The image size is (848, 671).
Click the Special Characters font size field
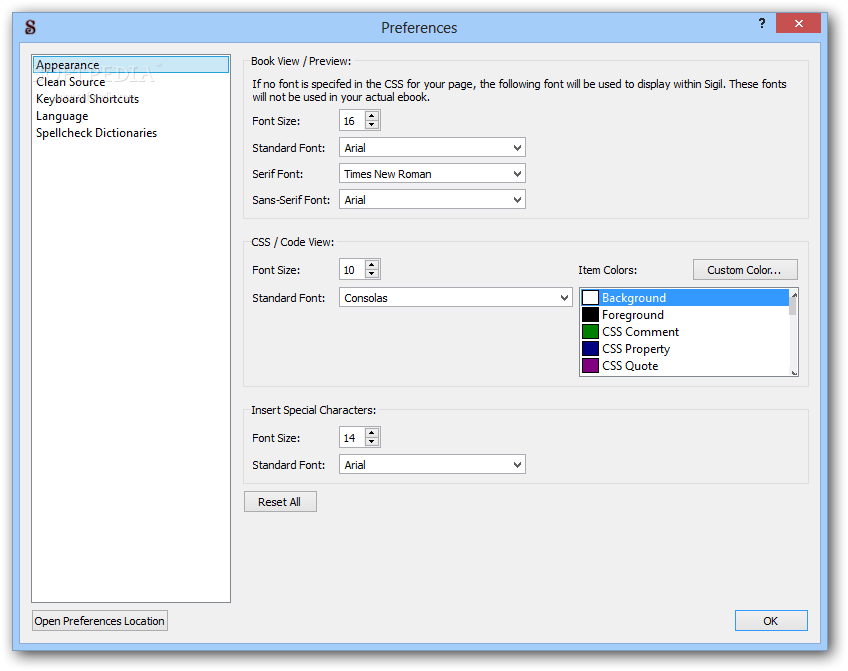[x=352, y=437]
